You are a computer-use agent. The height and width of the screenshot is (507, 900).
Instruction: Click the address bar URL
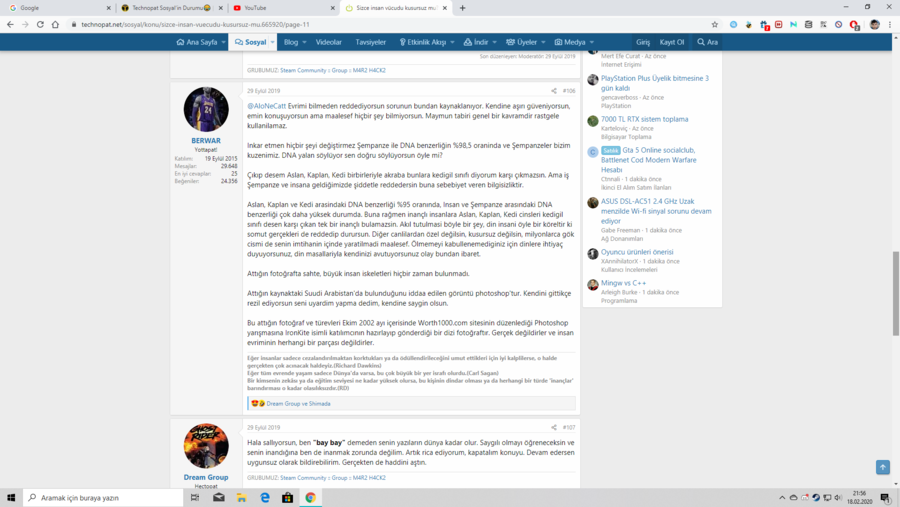click(x=195, y=25)
